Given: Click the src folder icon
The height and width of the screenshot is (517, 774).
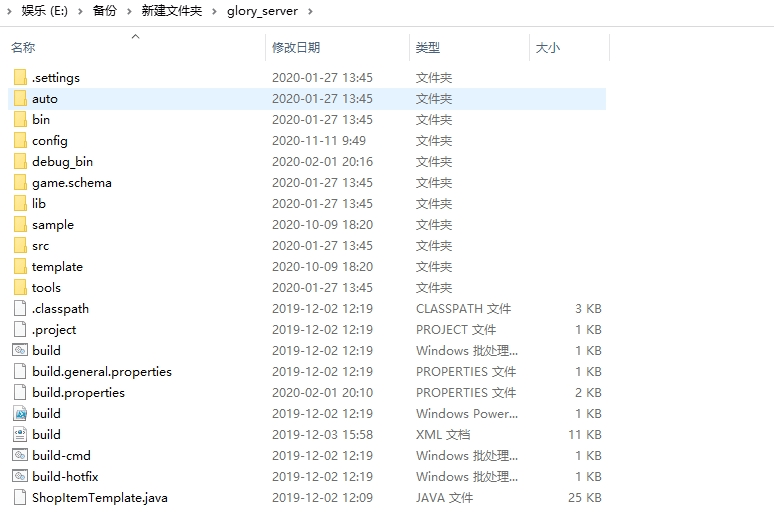Looking at the screenshot, I should point(20,245).
